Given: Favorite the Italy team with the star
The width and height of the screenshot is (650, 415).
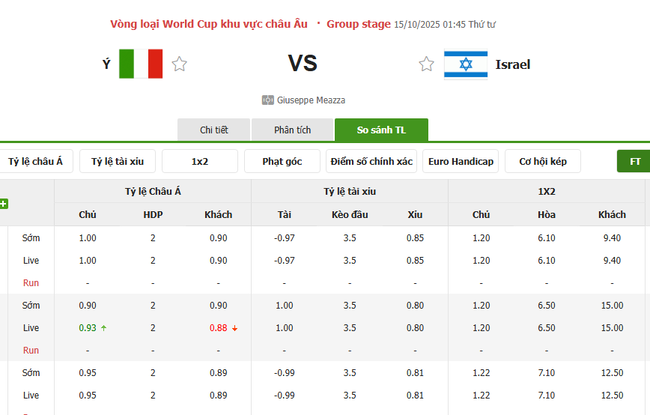Looking at the screenshot, I should tap(180, 65).
